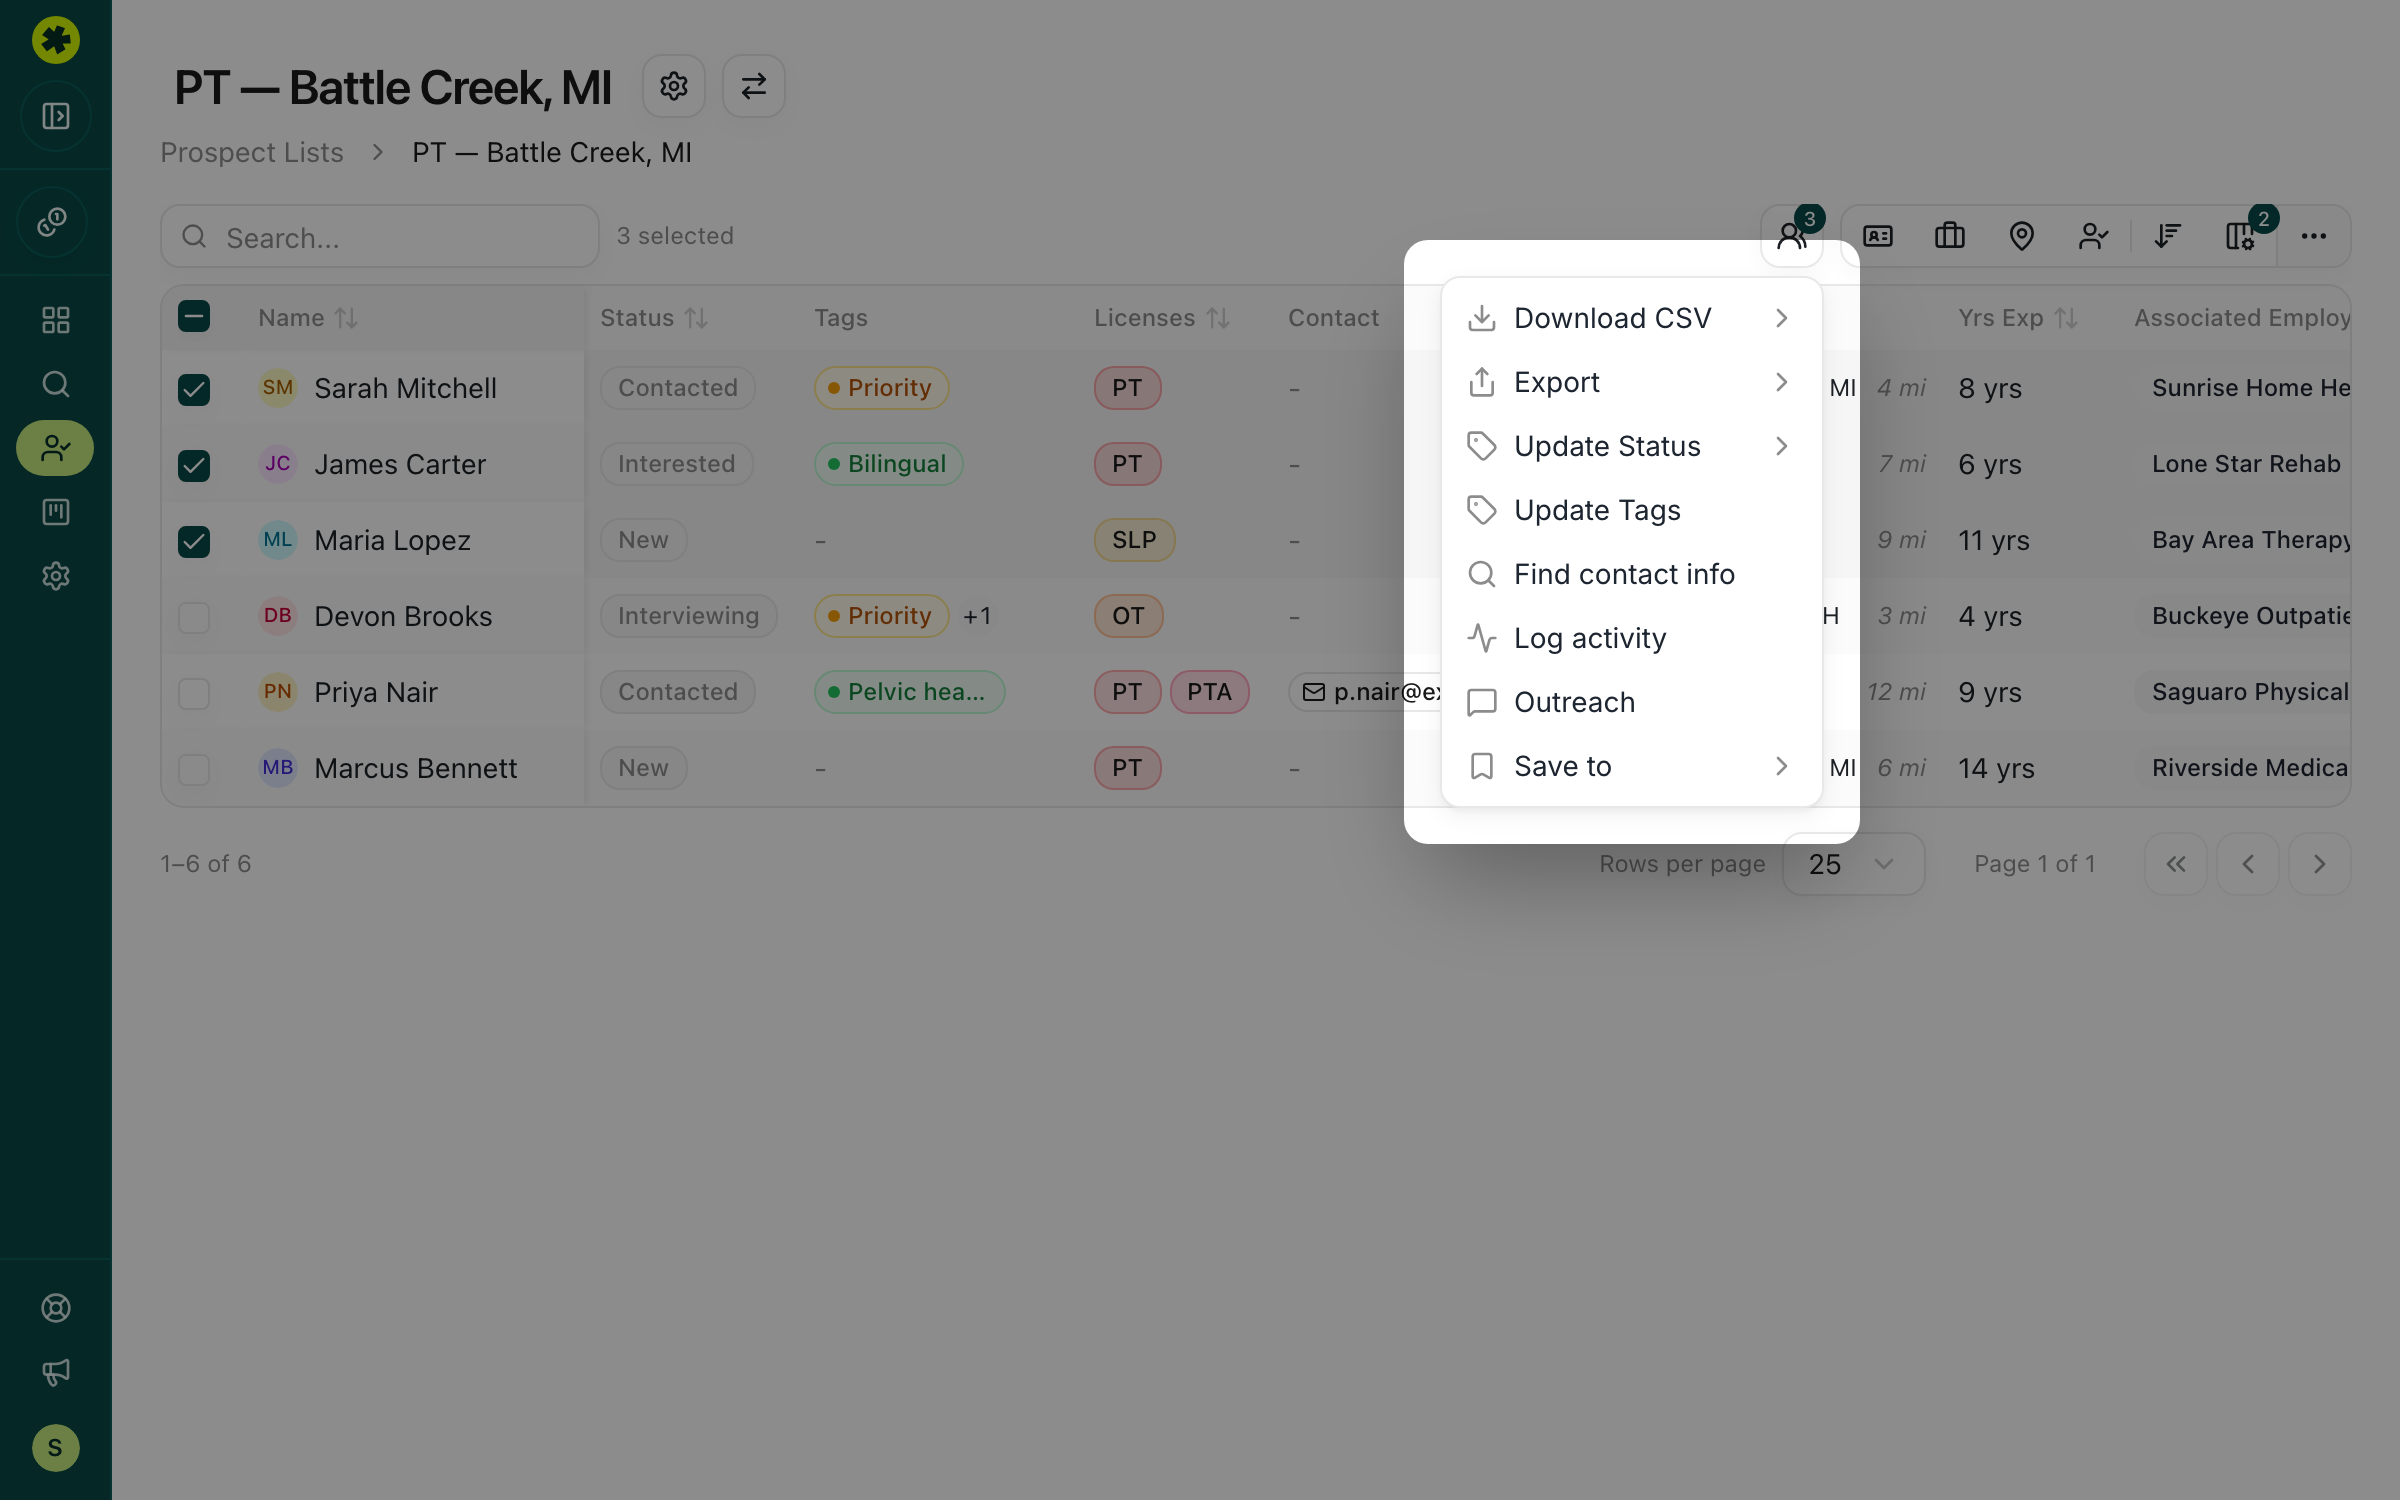Expand the Download CSV submenu
This screenshot has width=2400, height=1500.
1631,318
